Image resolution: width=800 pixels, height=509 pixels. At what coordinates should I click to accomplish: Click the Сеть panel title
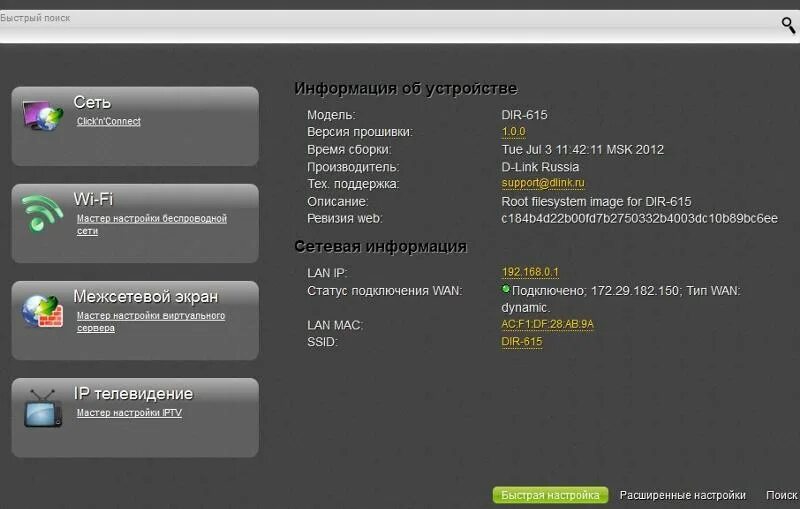[x=92, y=102]
